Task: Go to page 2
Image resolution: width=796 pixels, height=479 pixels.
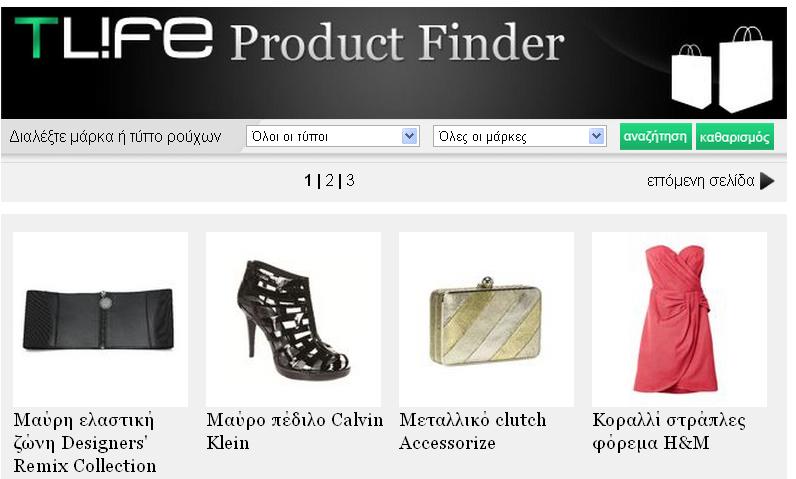Action: (330, 181)
